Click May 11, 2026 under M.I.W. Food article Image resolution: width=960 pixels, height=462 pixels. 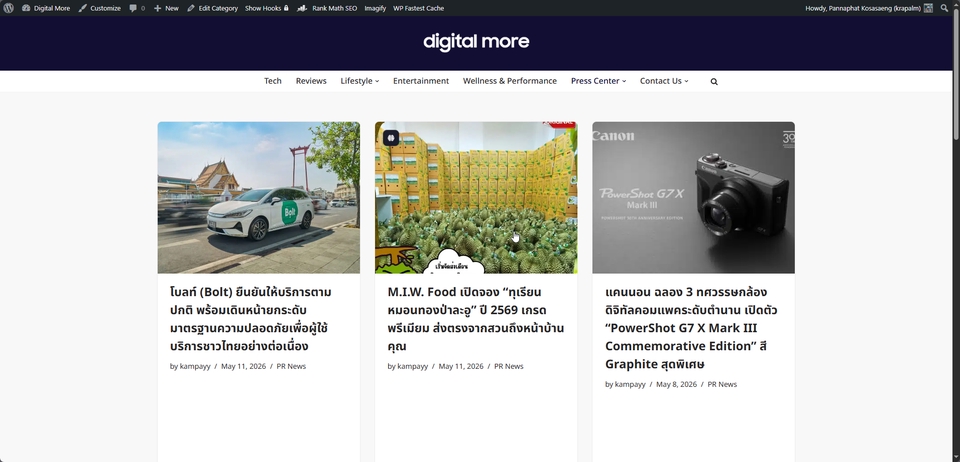[x=461, y=367]
